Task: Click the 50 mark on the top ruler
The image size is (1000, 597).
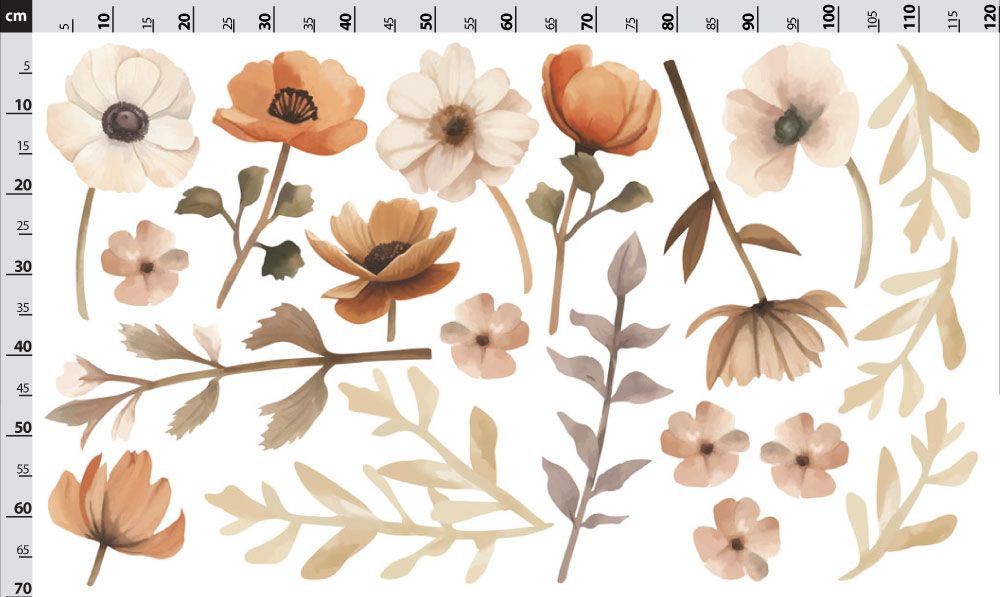Action: [x=426, y=20]
